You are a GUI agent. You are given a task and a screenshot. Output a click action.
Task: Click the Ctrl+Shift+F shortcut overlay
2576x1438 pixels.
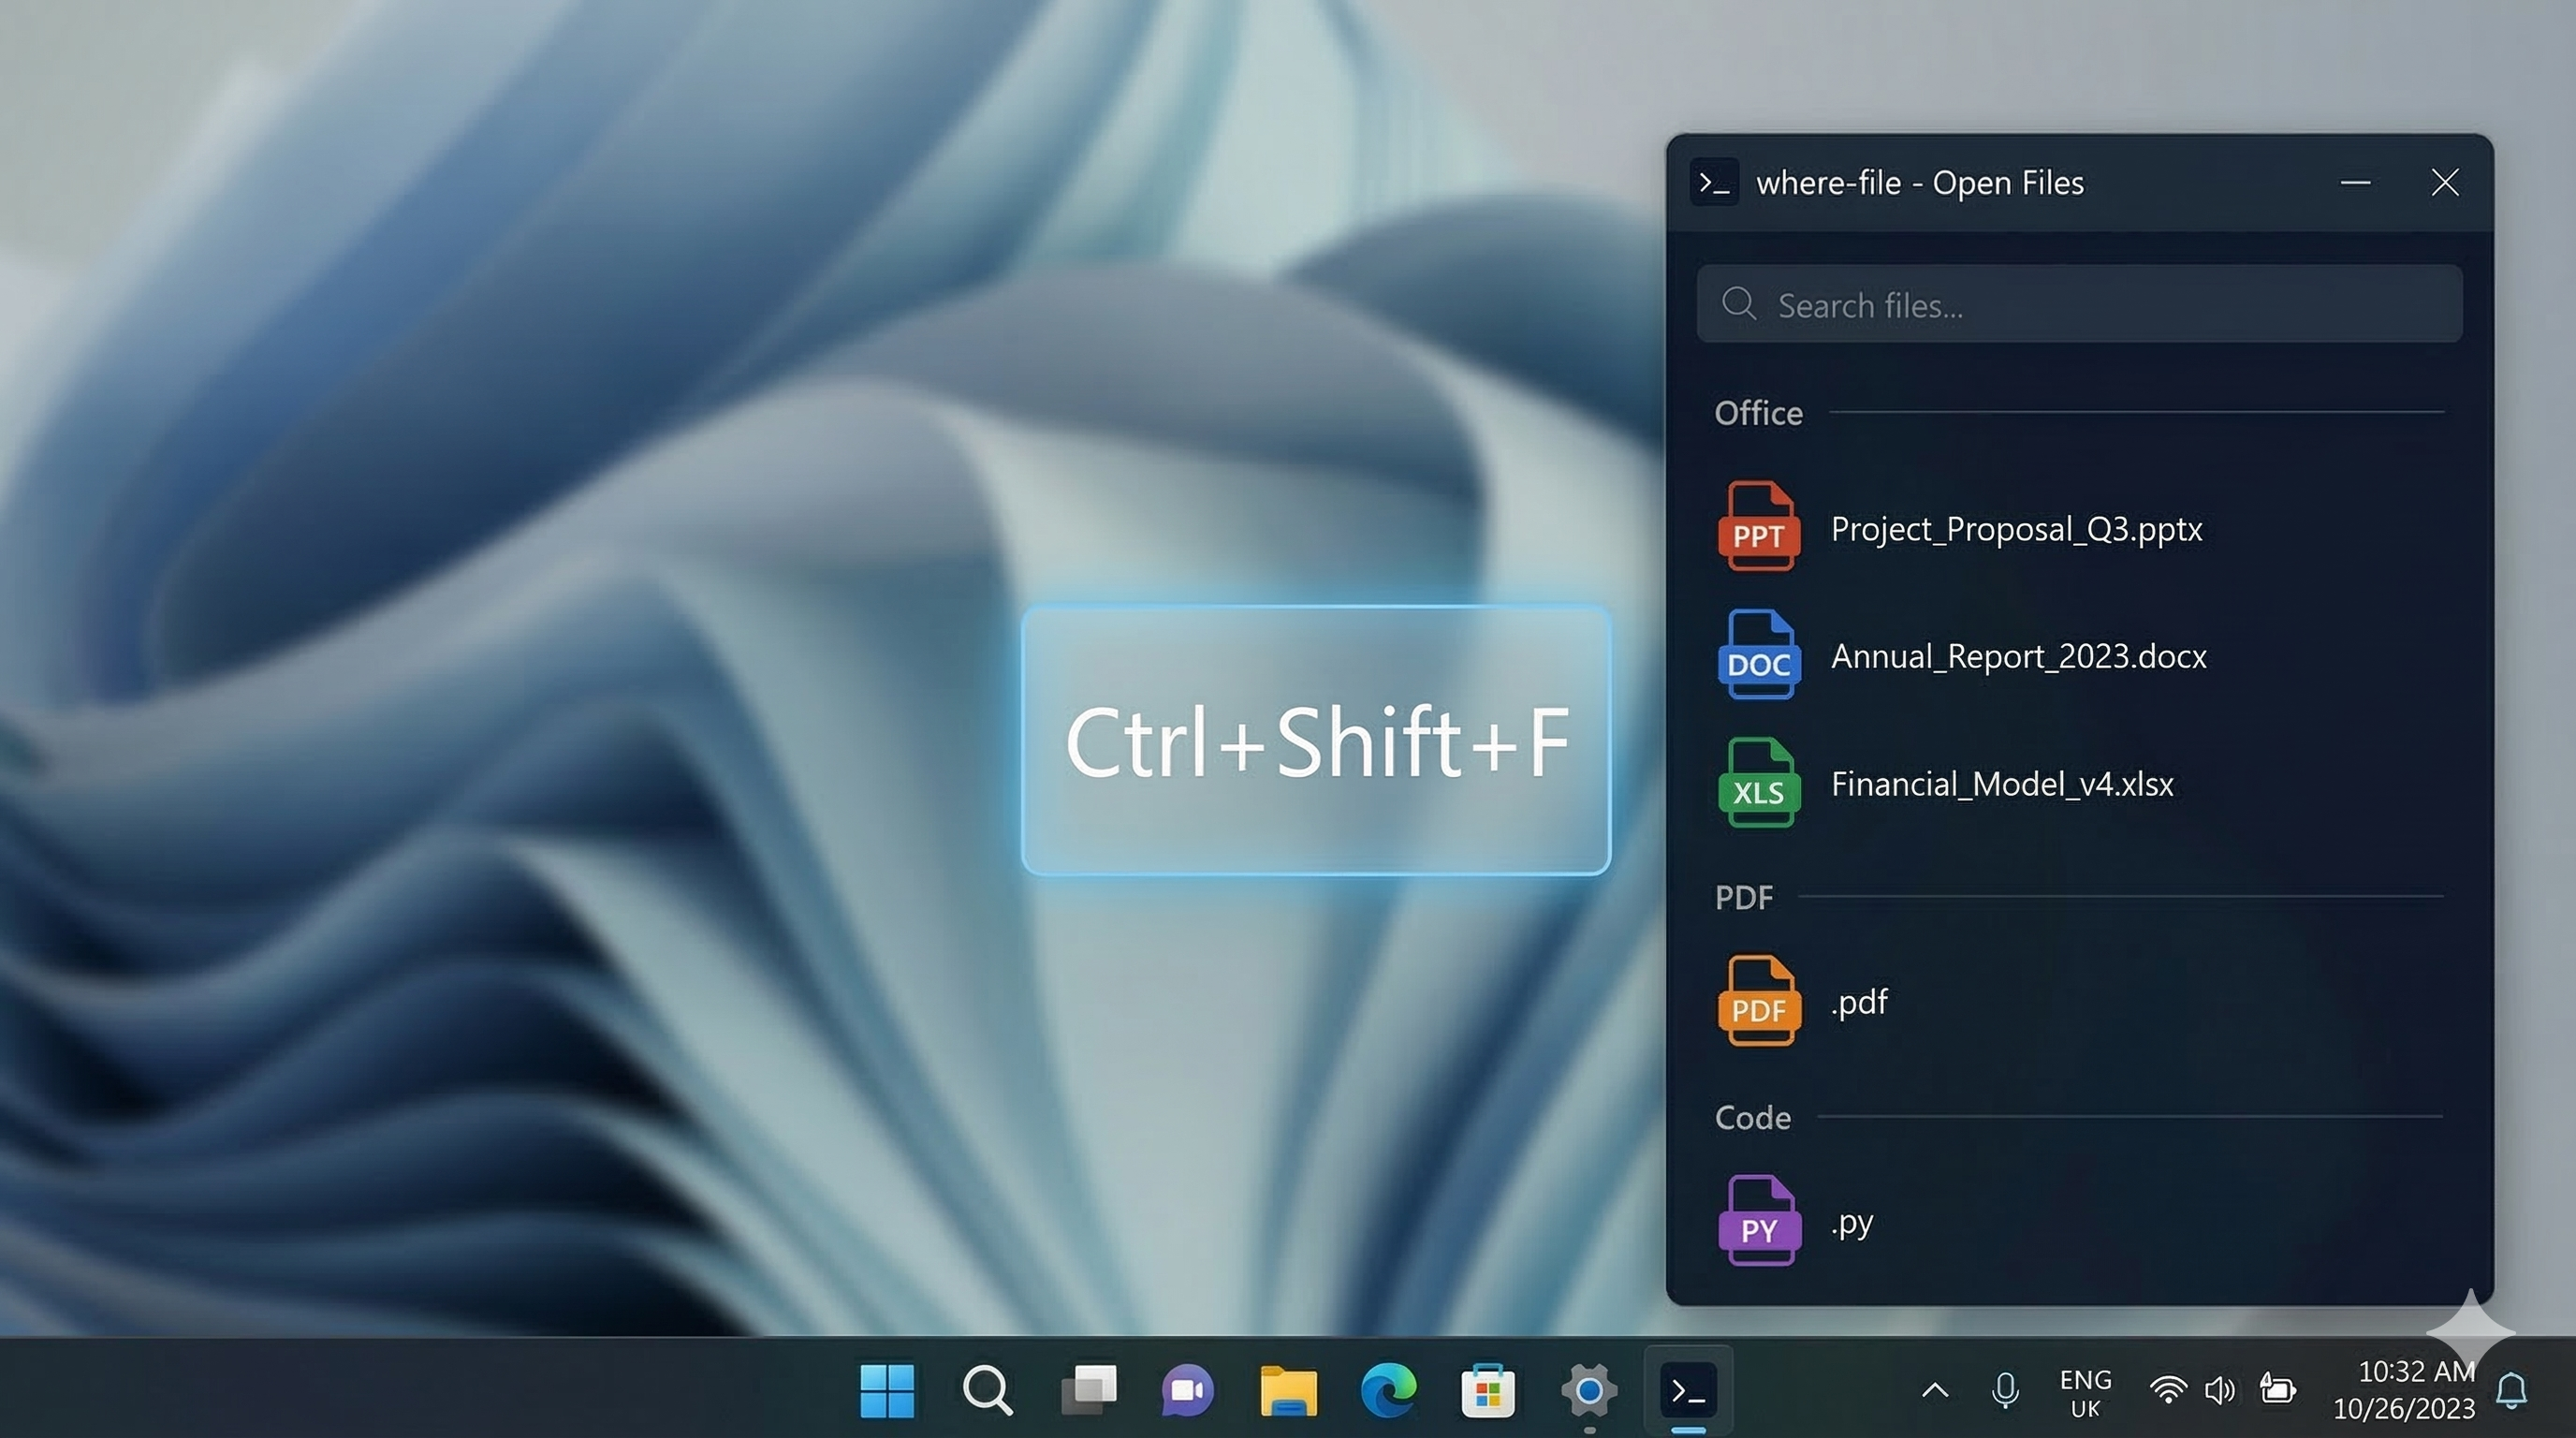pos(1316,741)
